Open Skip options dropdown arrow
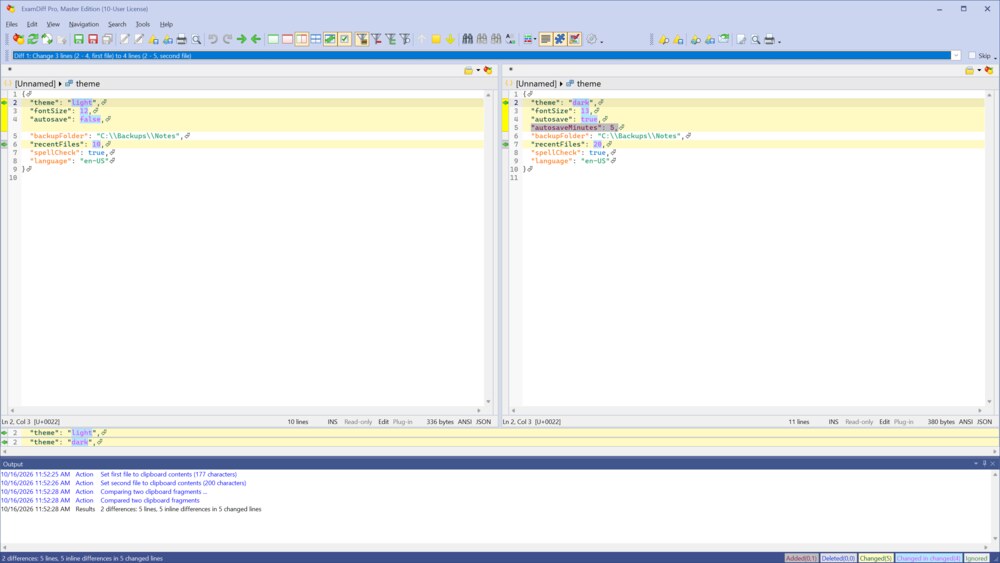This screenshot has height=563, width=1000. (x=995, y=57)
